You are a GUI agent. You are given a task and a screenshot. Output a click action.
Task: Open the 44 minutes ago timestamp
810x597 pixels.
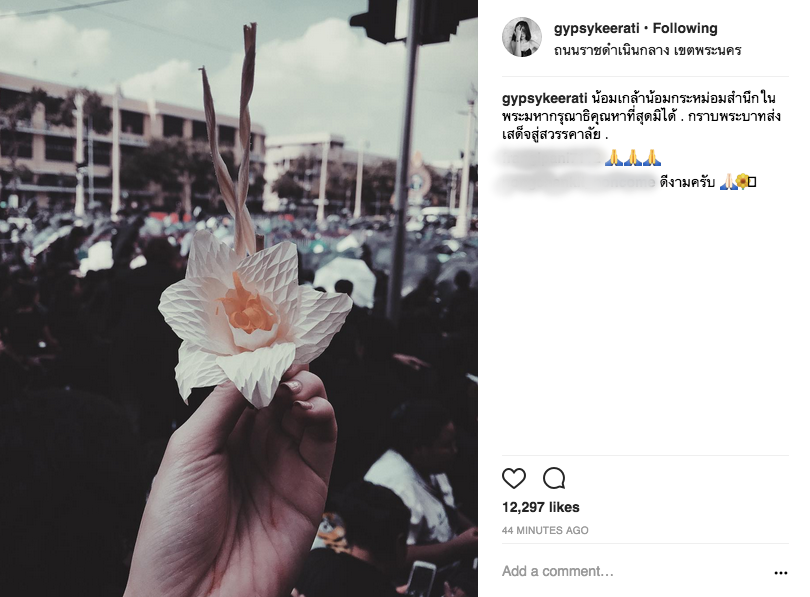pyautogui.click(x=545, y=530)
